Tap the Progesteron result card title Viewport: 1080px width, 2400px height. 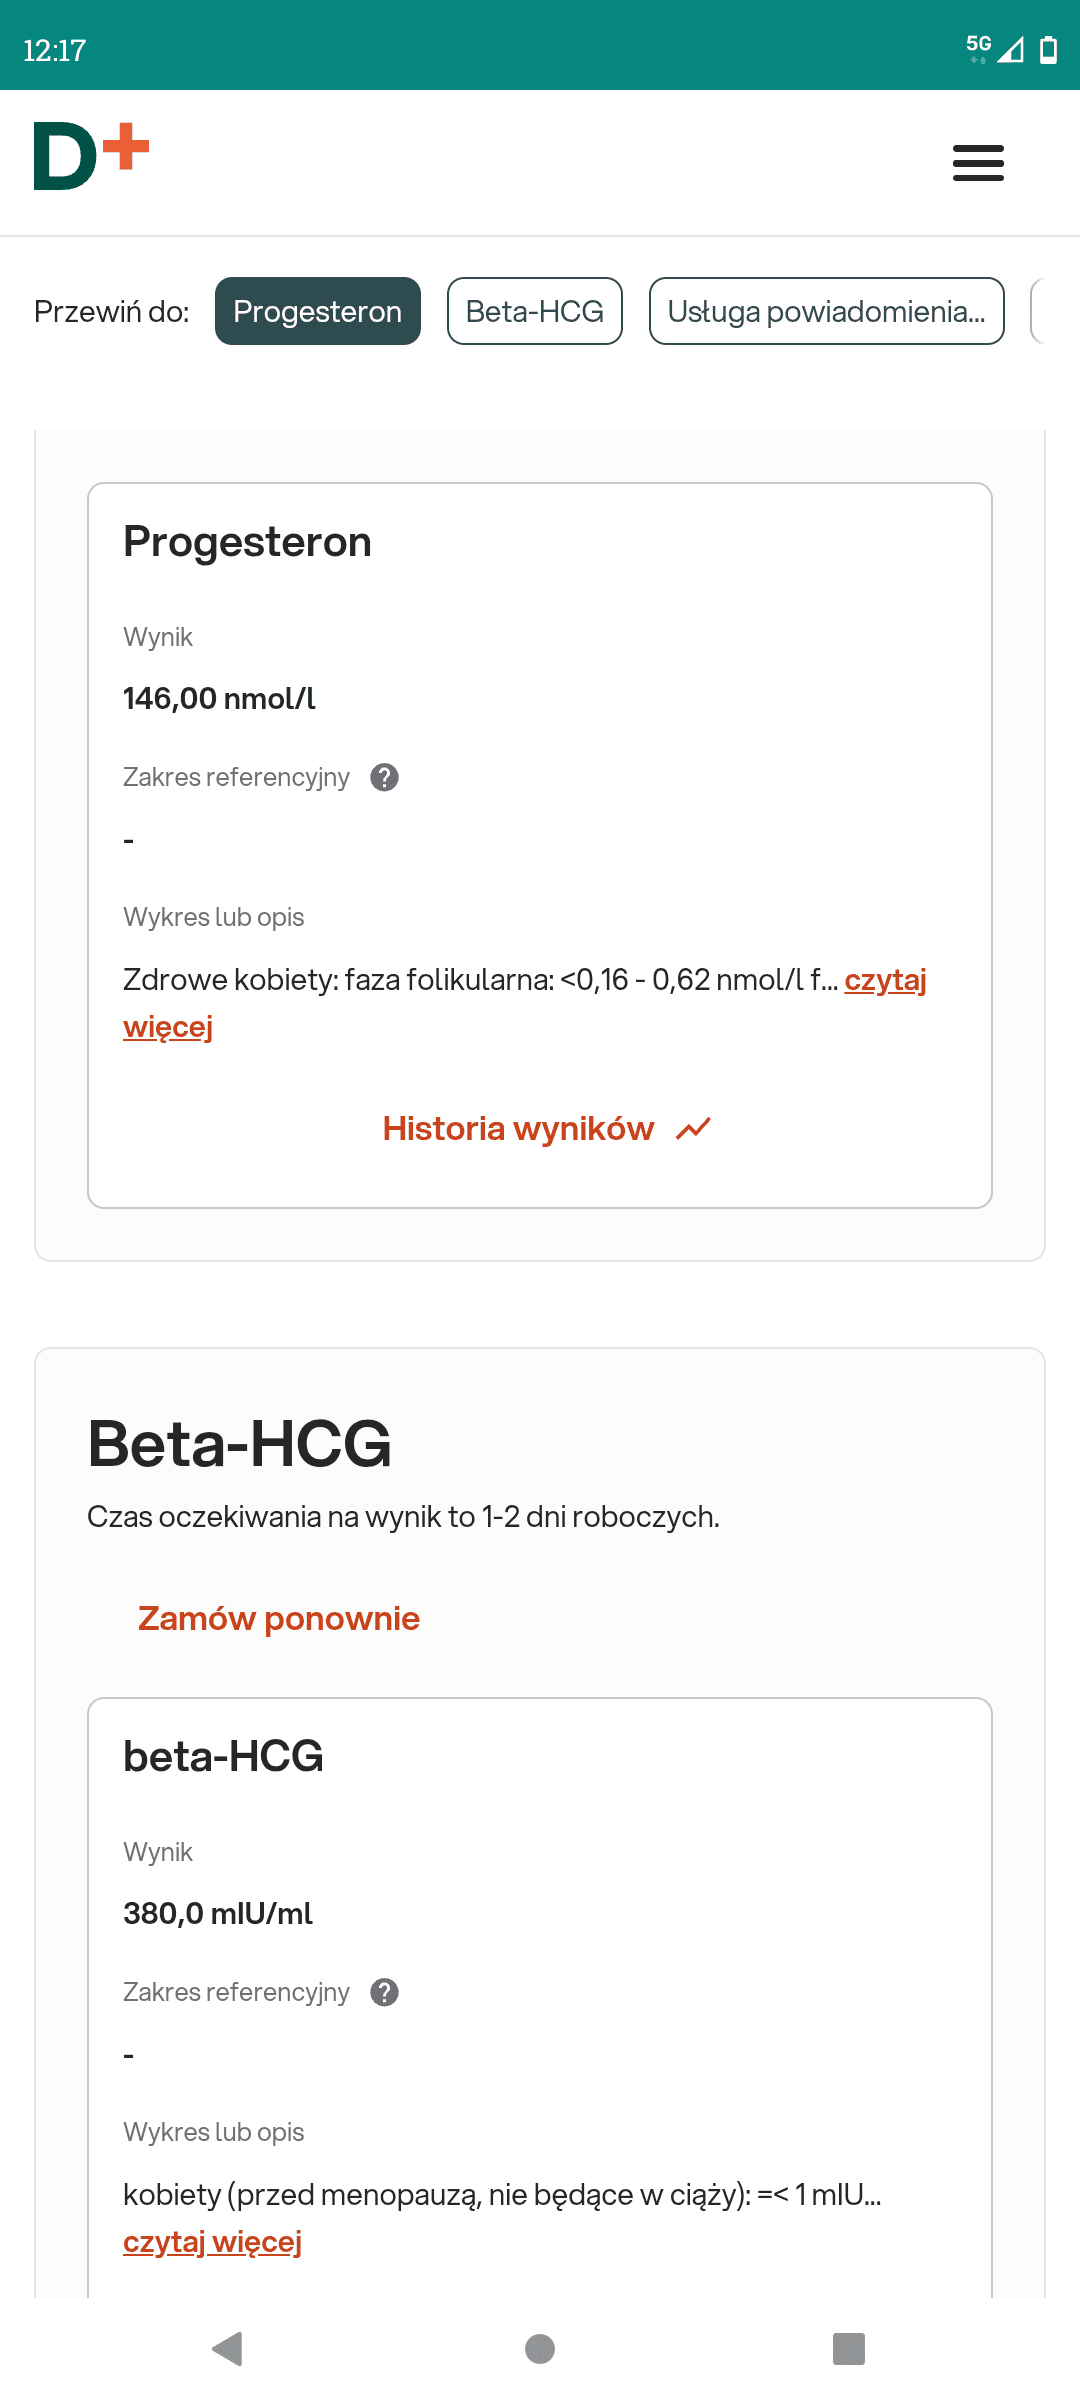click(x=247, y=542)
